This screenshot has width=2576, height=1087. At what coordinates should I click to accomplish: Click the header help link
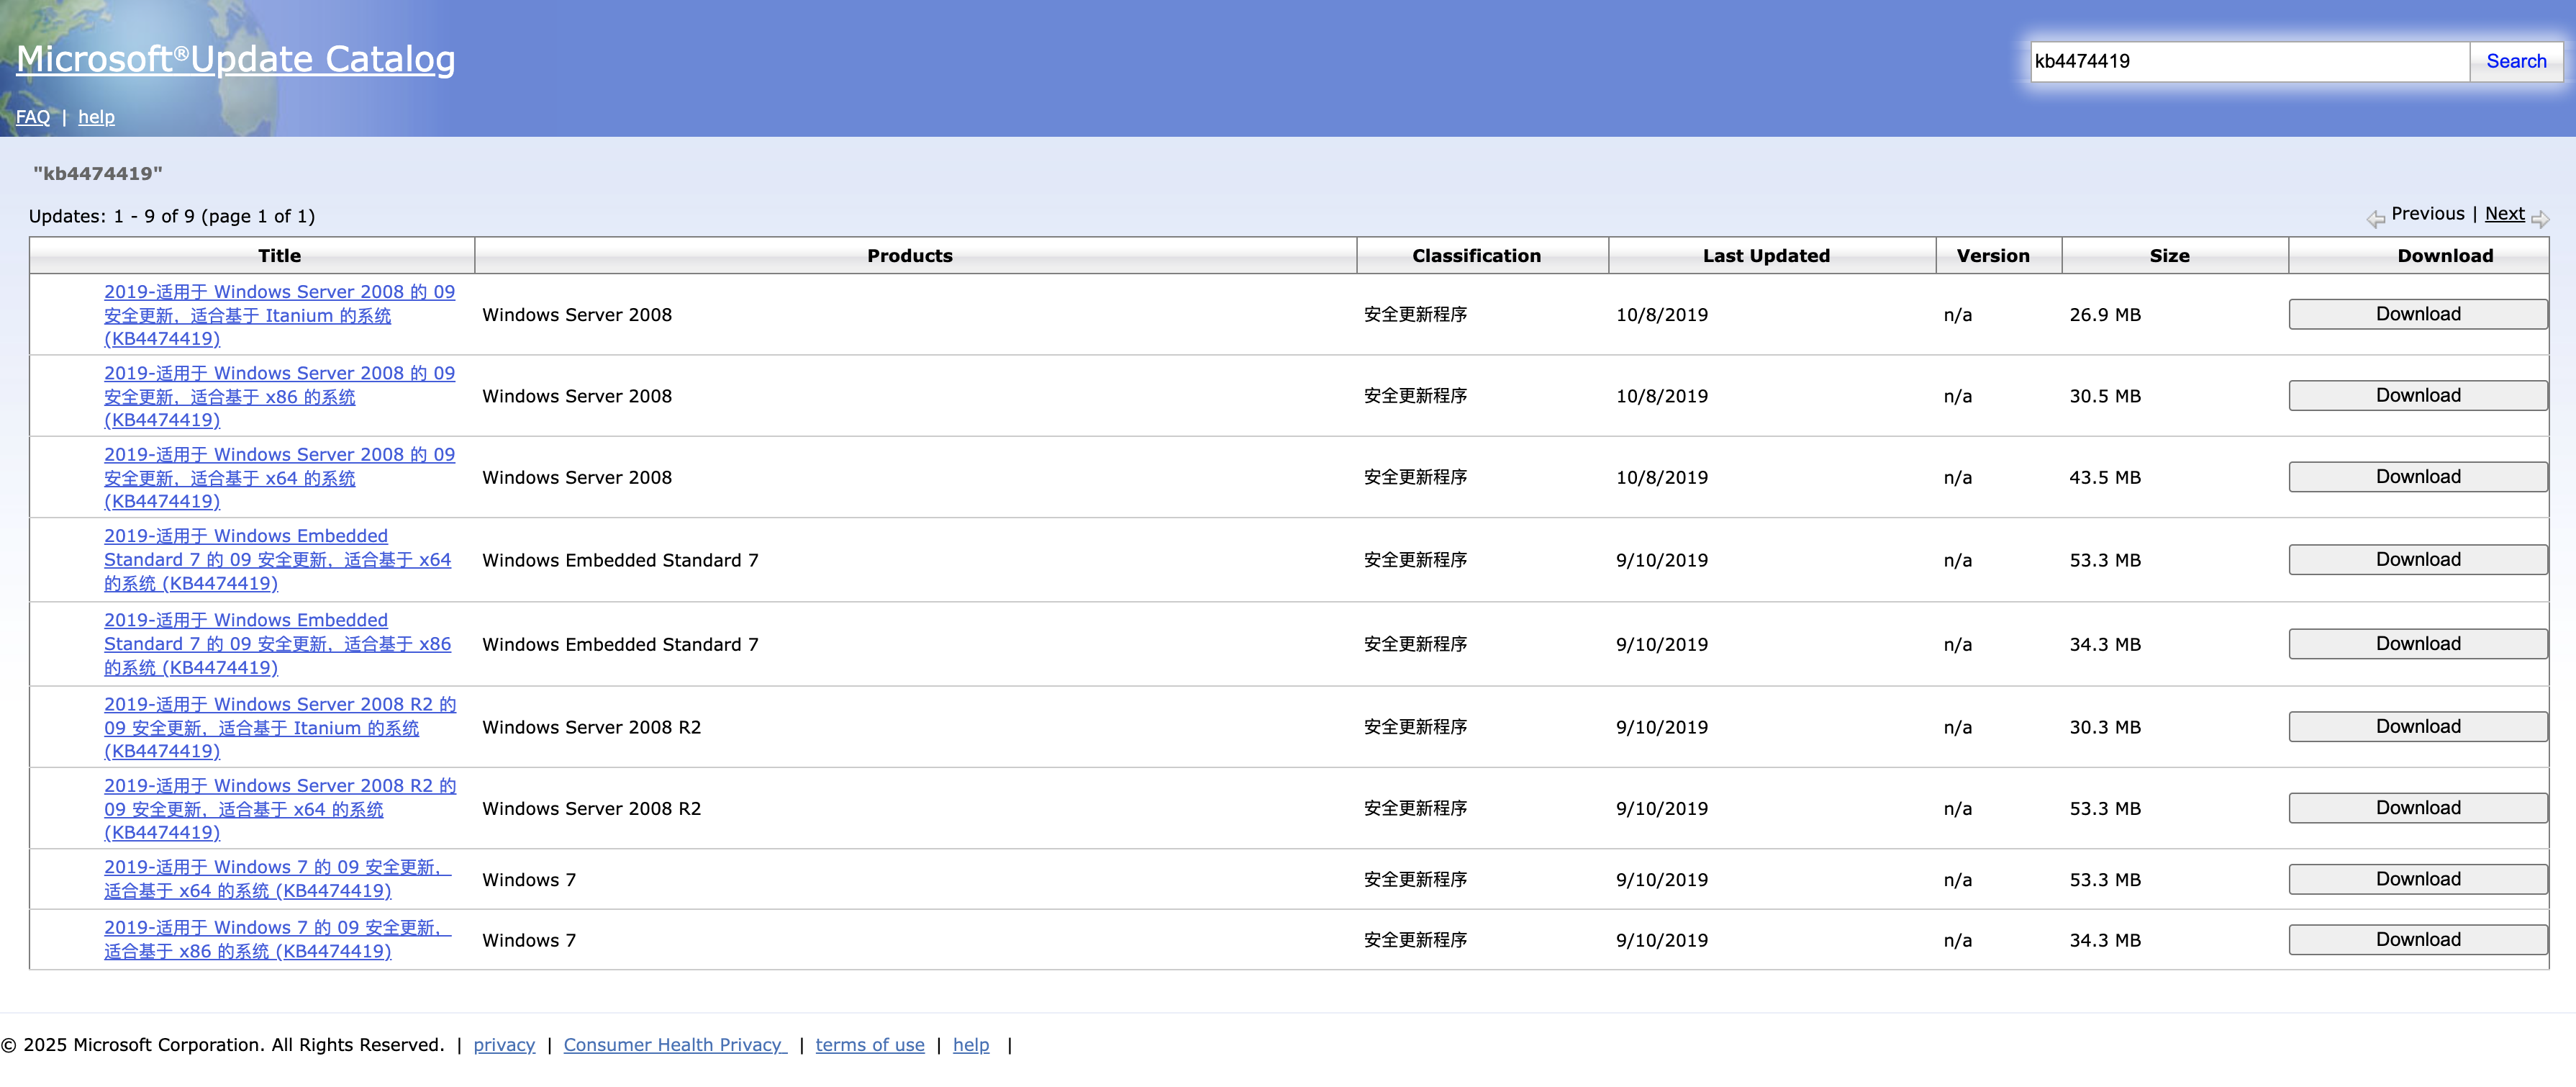pos(96,117)
